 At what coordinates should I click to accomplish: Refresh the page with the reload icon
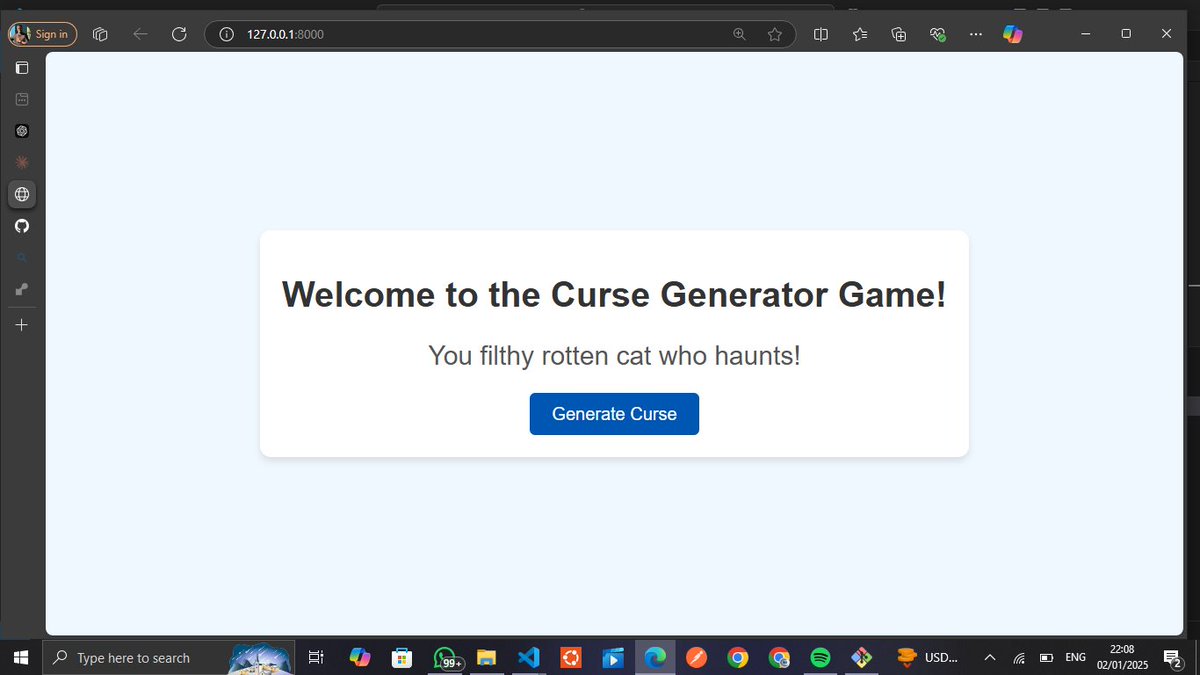pyautogui.click(x=179, y=34)
